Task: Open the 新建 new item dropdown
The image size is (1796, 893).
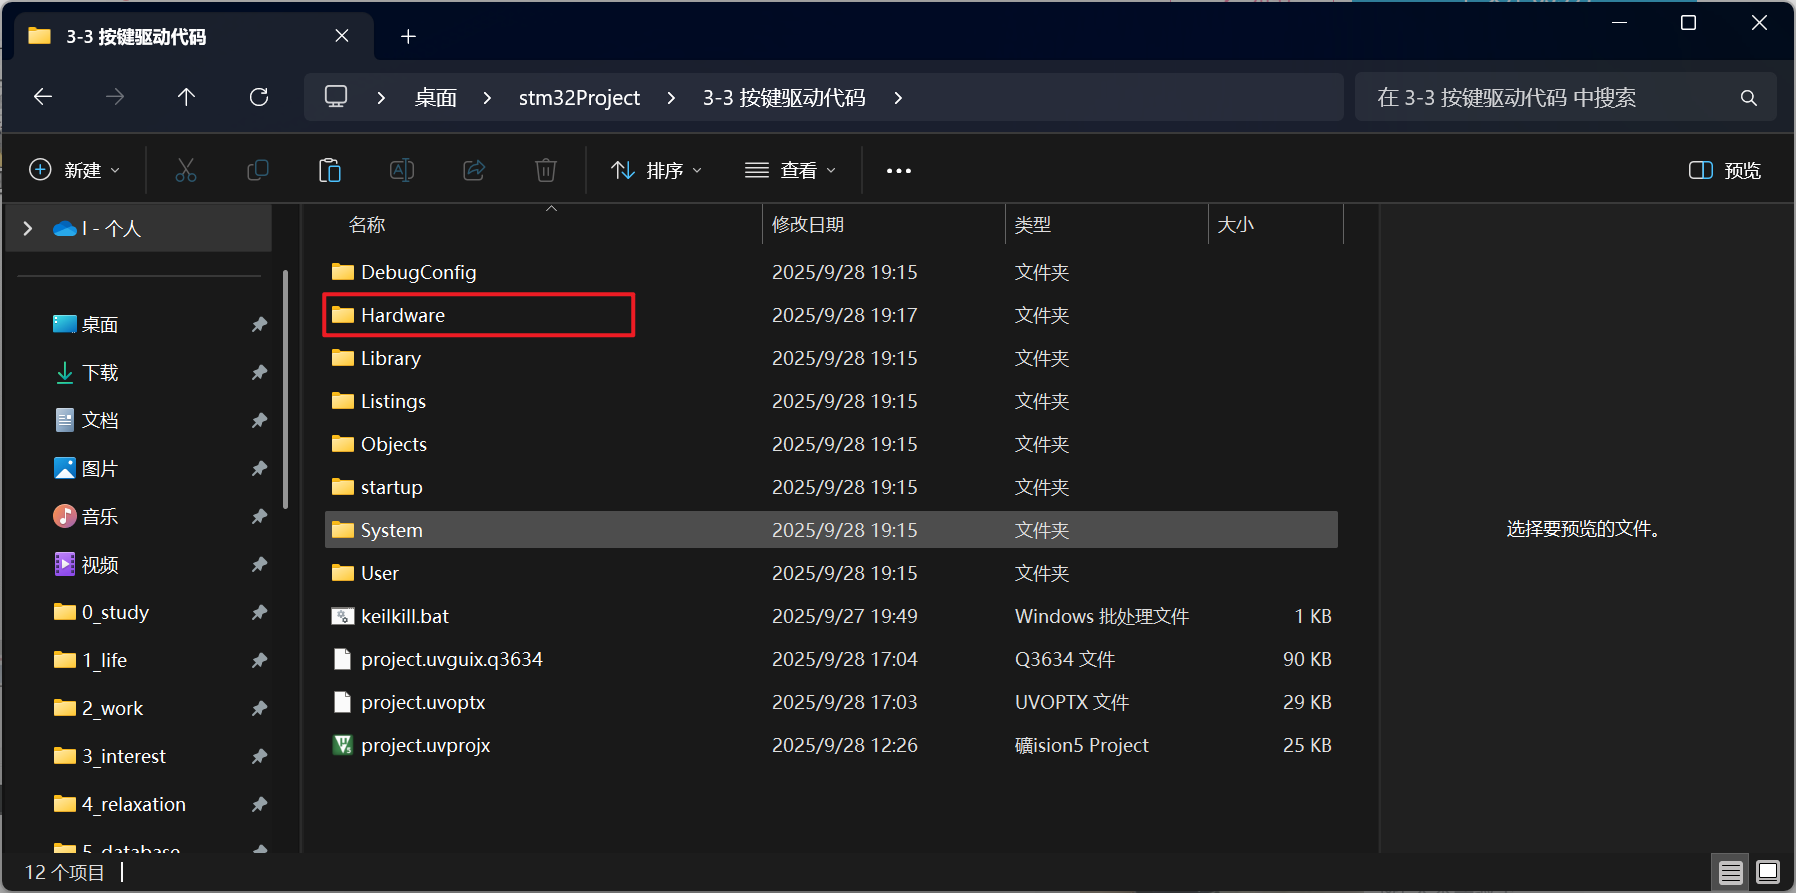Action: 75,170
